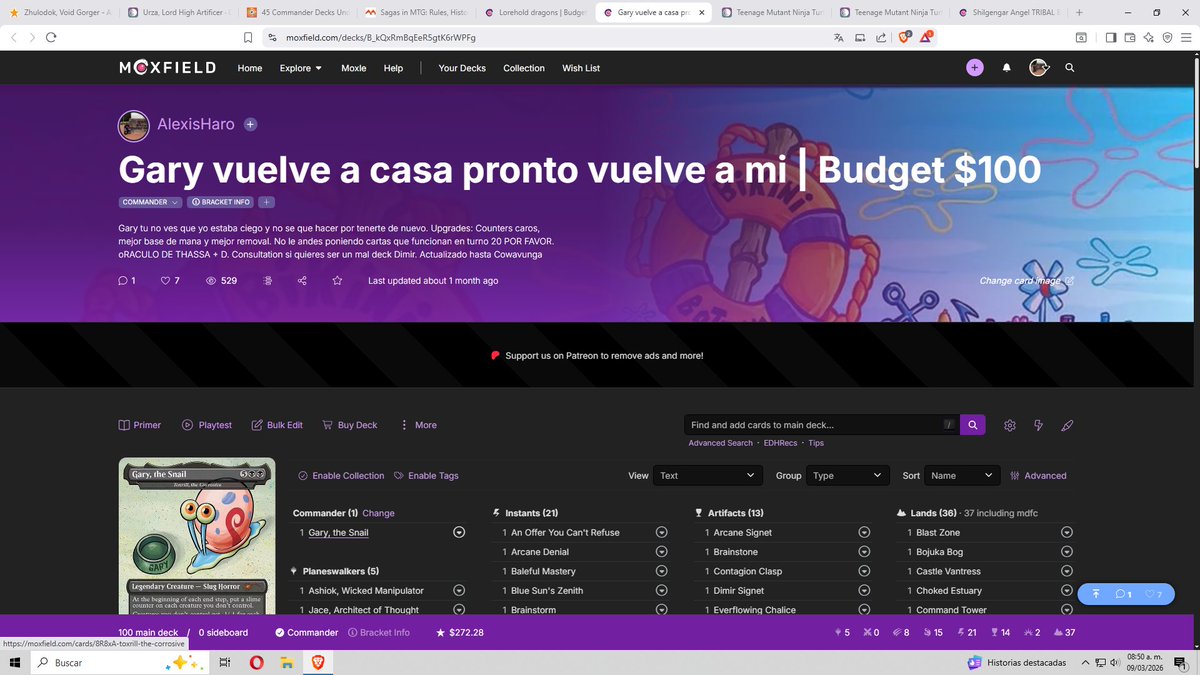Click the plus icon next to AlexisHaro
This screenshot has height=675, width=1200.
pos(250,125)
